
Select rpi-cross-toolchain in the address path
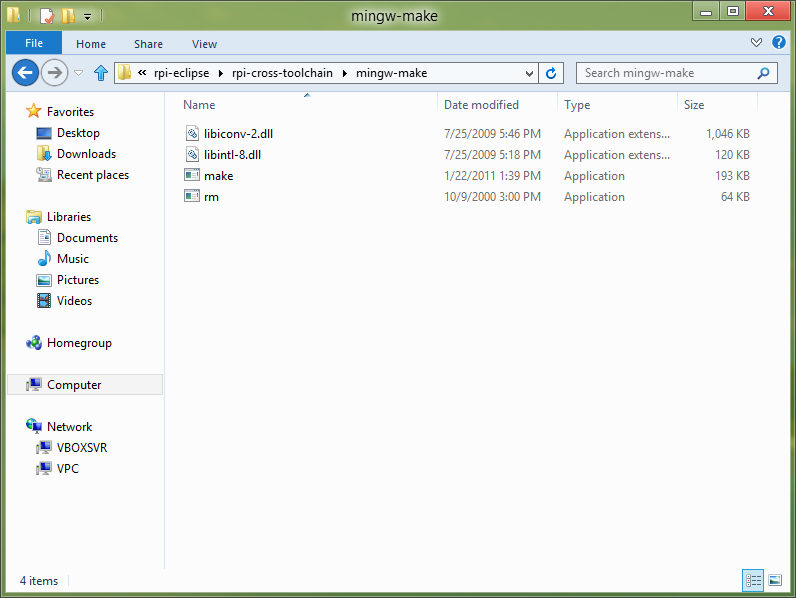pos(282,73)
